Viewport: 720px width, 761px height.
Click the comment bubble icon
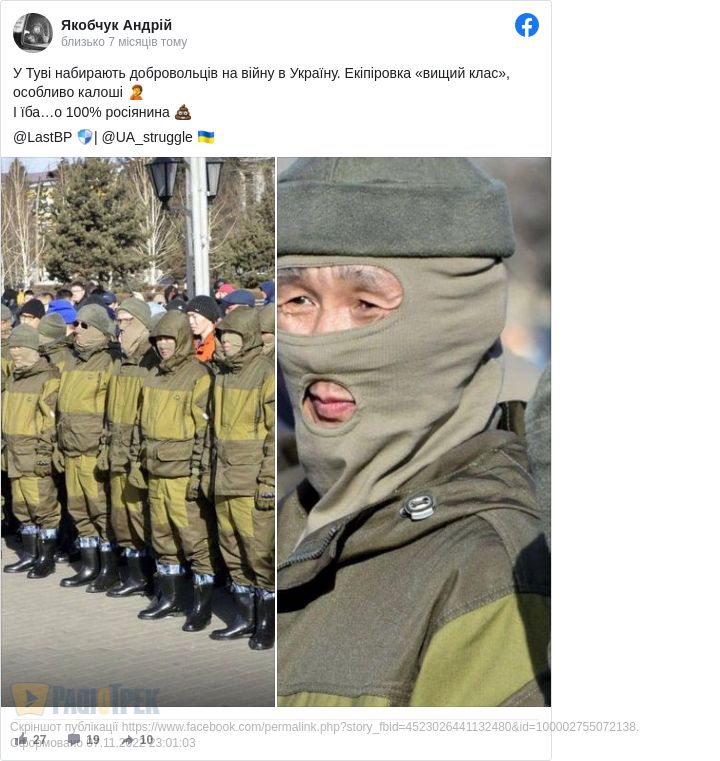pos(74,740)
